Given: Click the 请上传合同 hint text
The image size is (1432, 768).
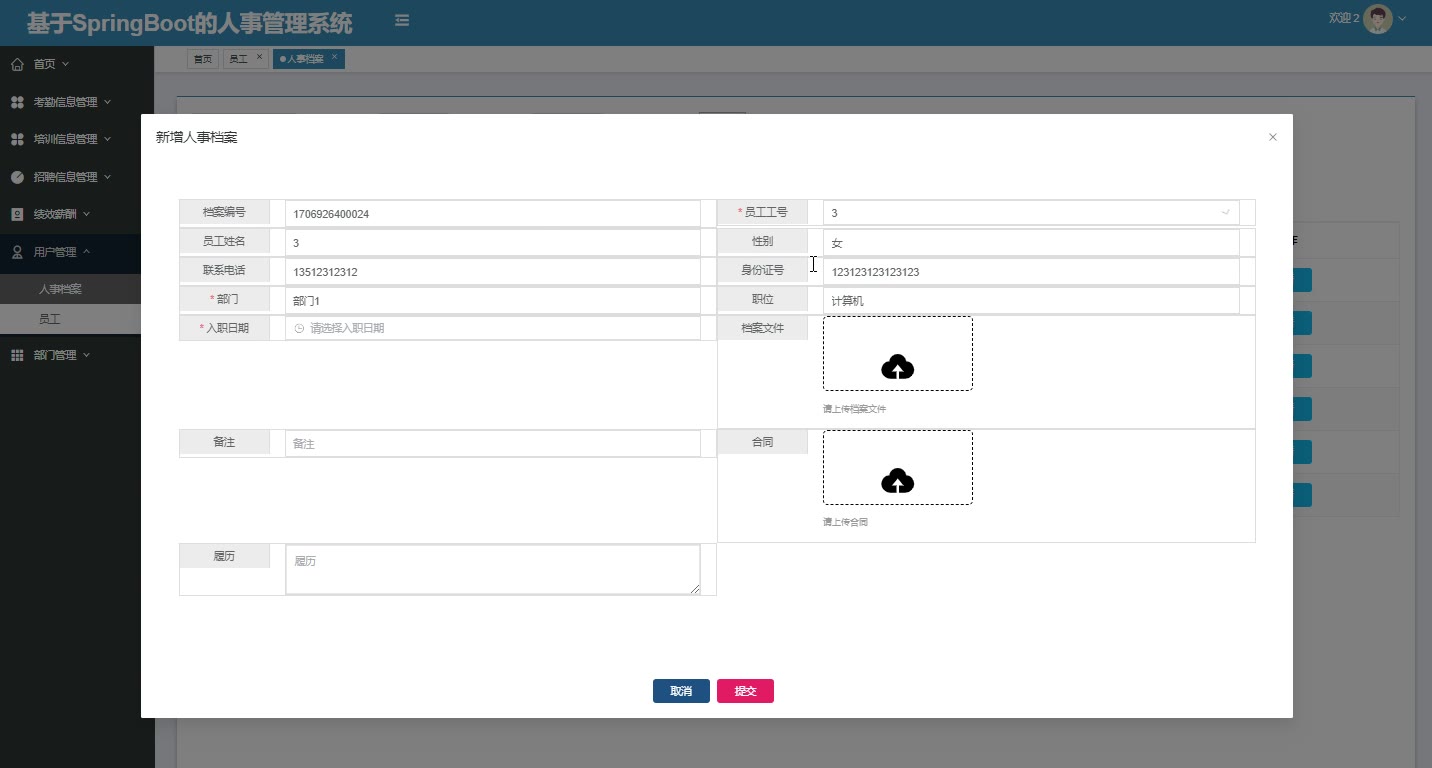Looking at the screenshot, I should pos(846,522).
